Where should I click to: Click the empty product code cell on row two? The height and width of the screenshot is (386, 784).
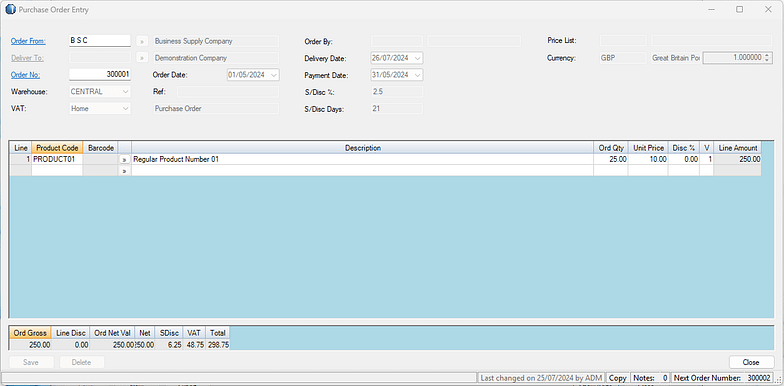pos(57,171)
